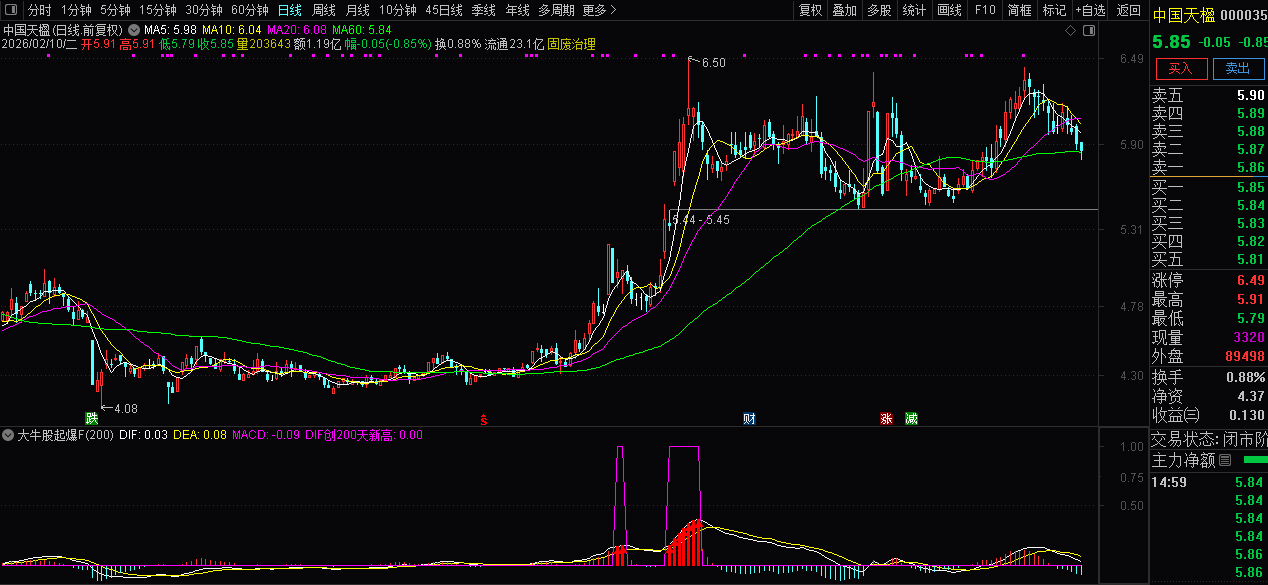Click the 固废治理 sector link
The height and width of the screenshot is (585, 1268).
(571, 45)
